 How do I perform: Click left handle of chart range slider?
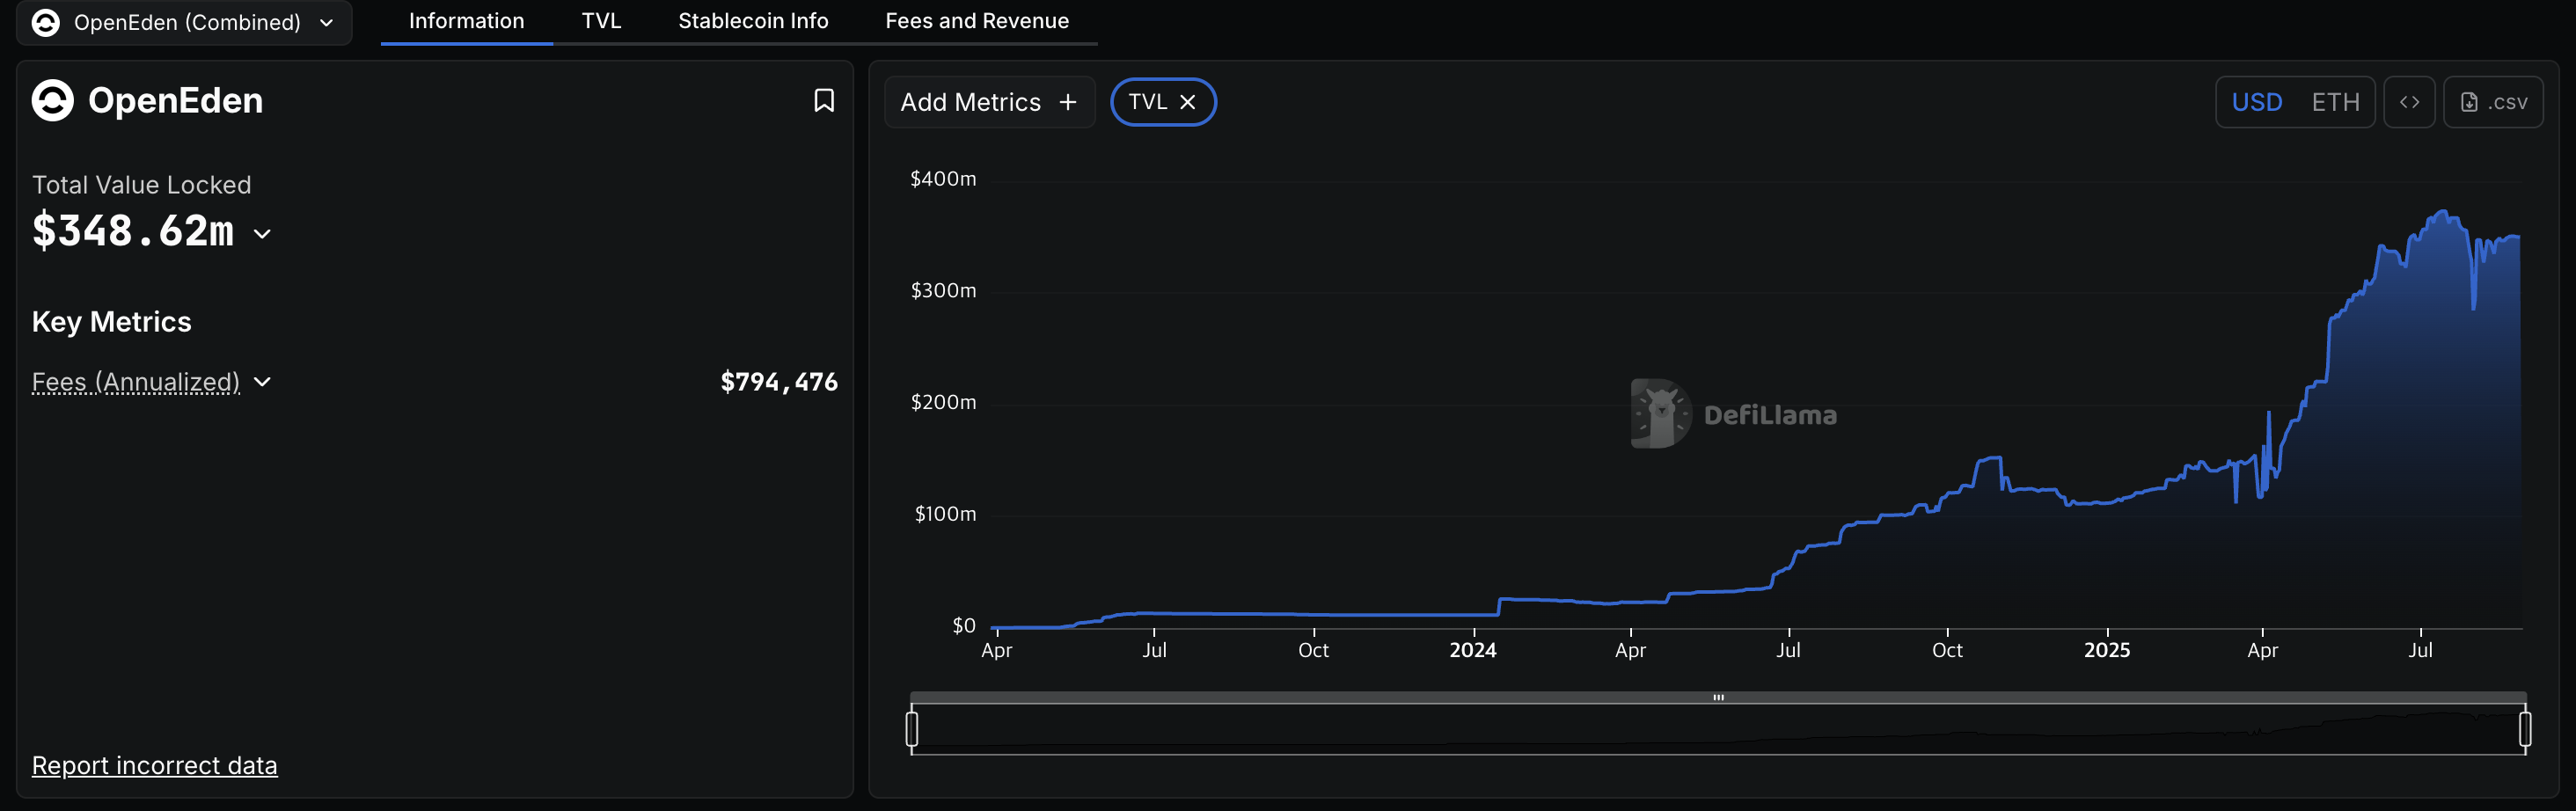point(911,728)
